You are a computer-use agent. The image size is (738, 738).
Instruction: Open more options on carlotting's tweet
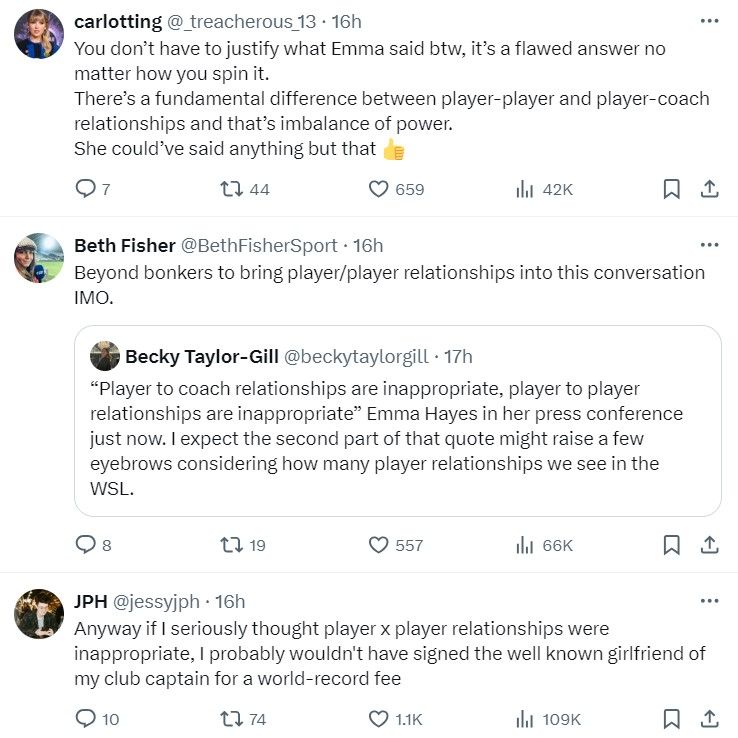[x=709, y=21]
